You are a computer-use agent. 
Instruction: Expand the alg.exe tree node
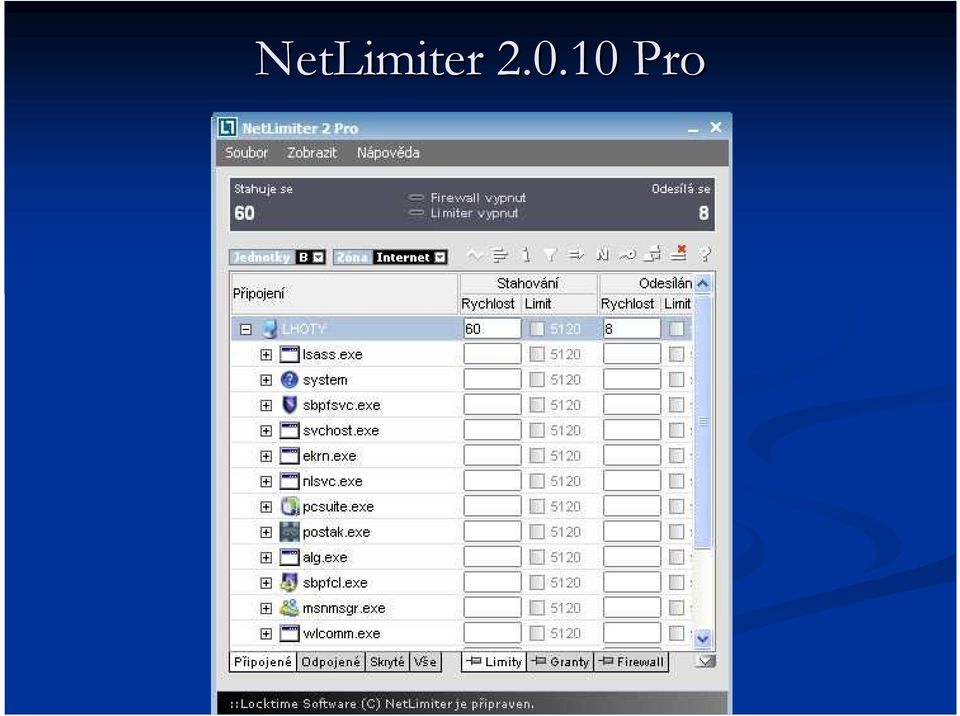(x=266, y=557)
